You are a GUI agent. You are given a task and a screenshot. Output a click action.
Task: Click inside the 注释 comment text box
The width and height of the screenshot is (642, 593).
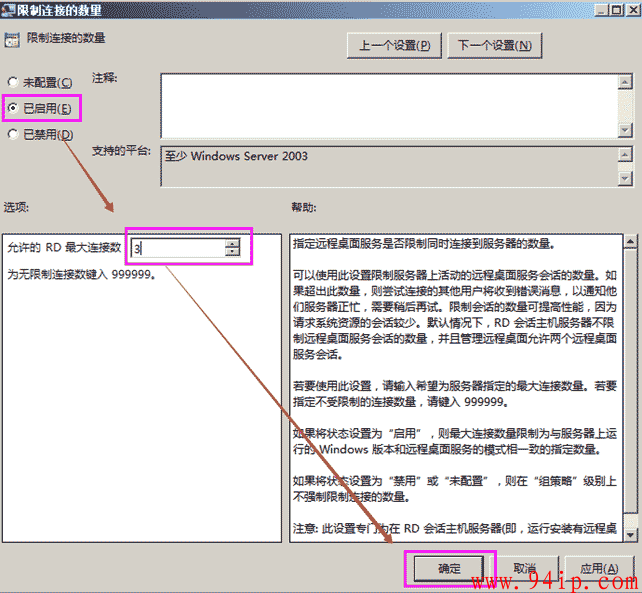coord(389,106)
